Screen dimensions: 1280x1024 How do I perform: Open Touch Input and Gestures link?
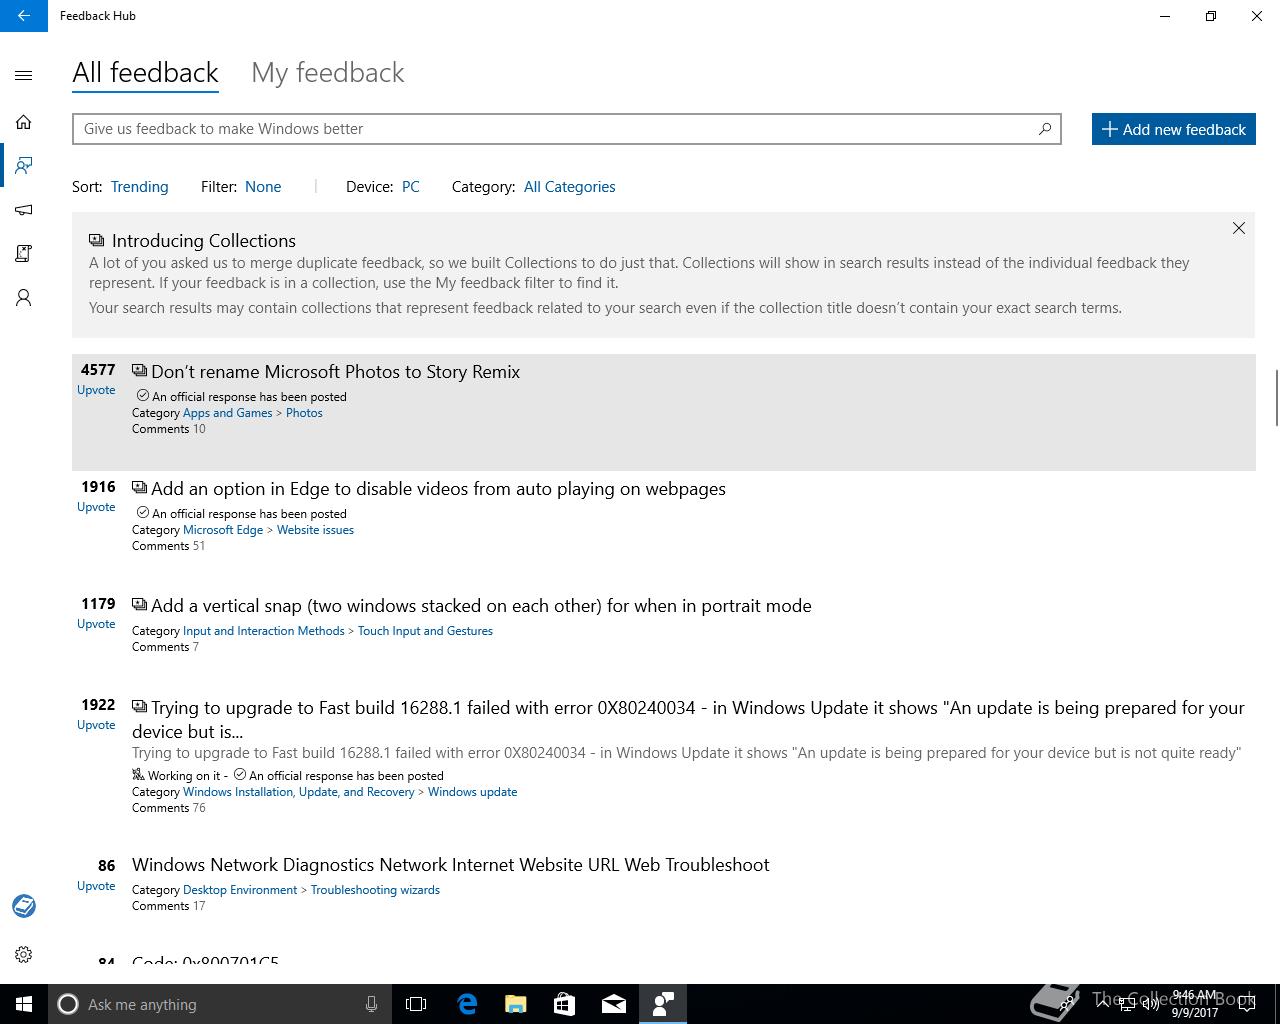[425, 631]
